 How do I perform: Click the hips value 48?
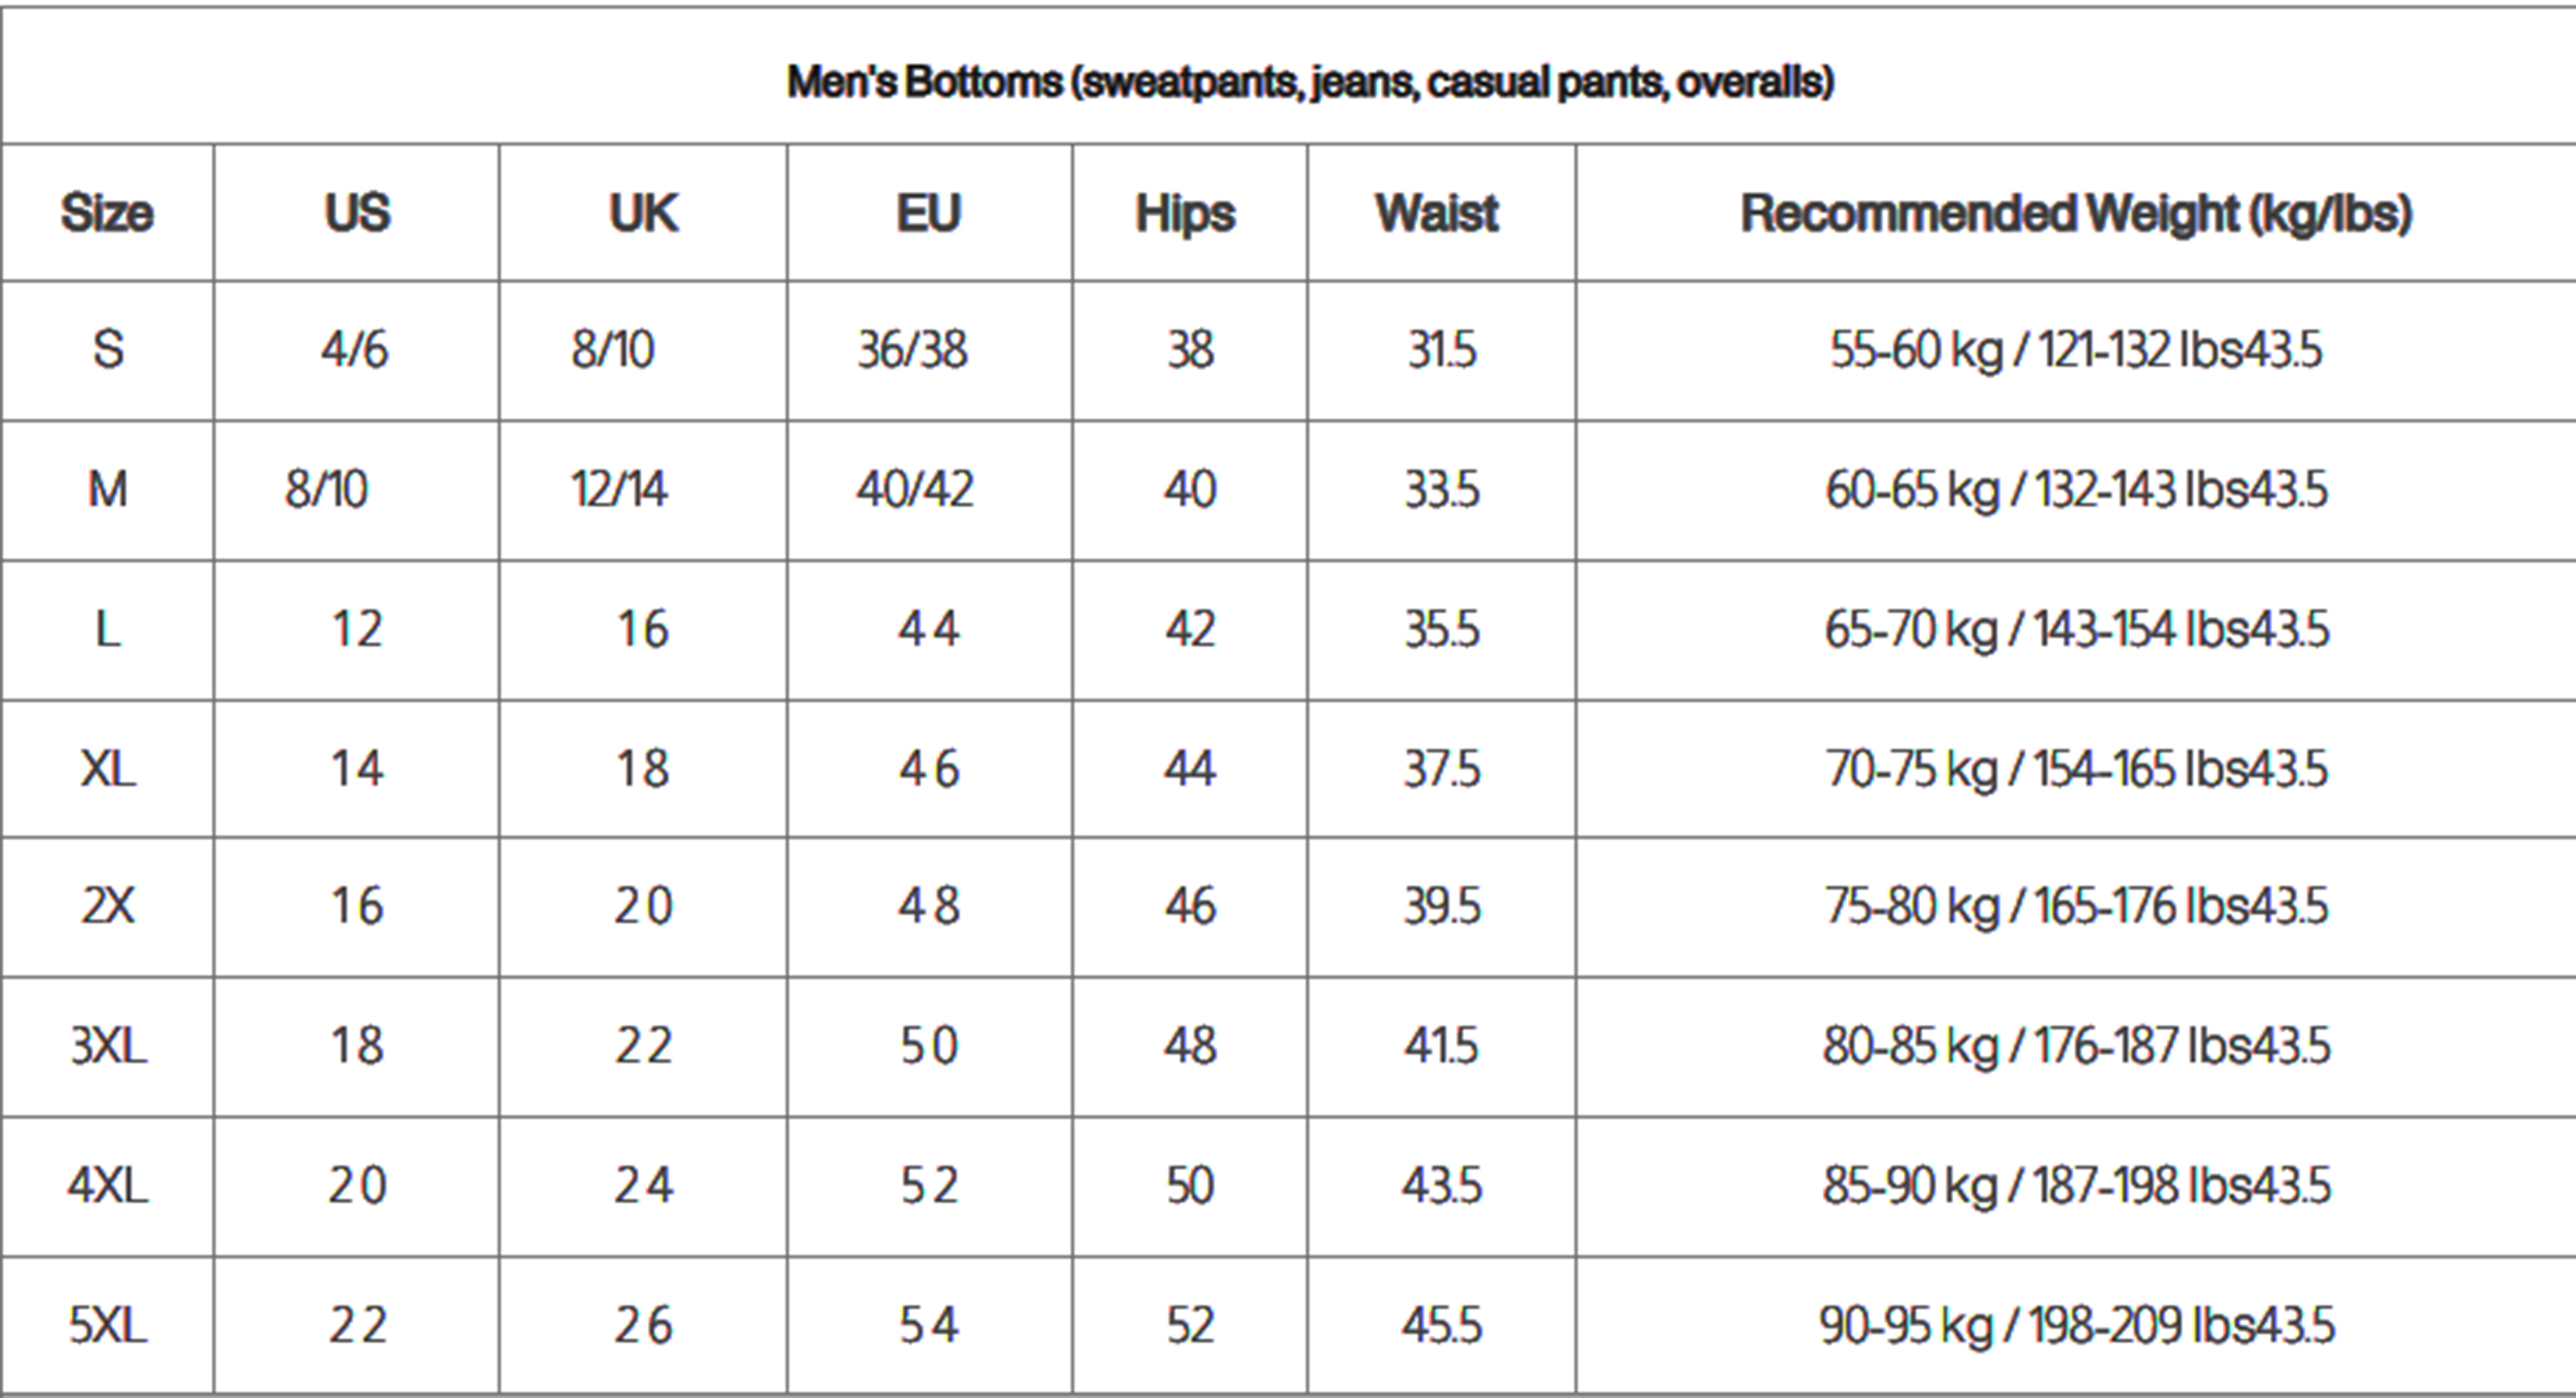(x=1190, y=1046)
